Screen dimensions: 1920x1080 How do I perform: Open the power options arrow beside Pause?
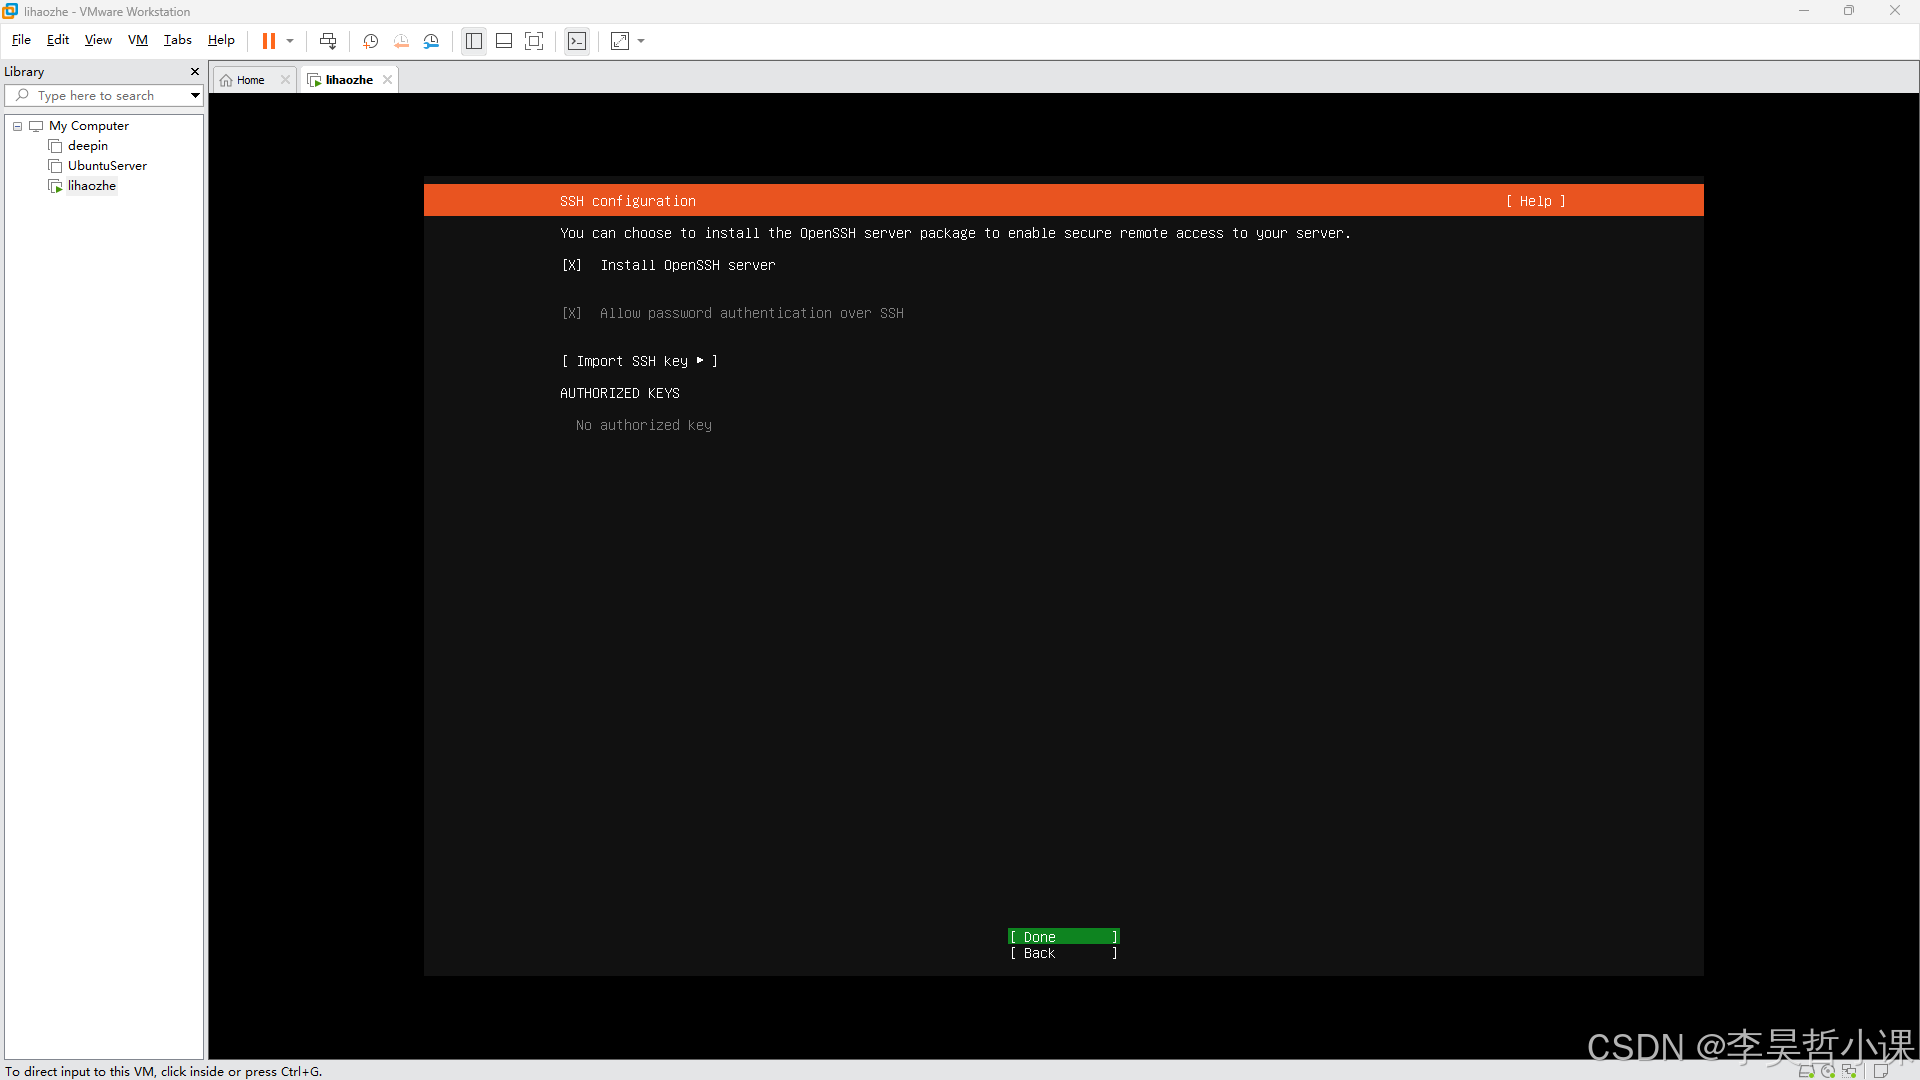(290, 41)
